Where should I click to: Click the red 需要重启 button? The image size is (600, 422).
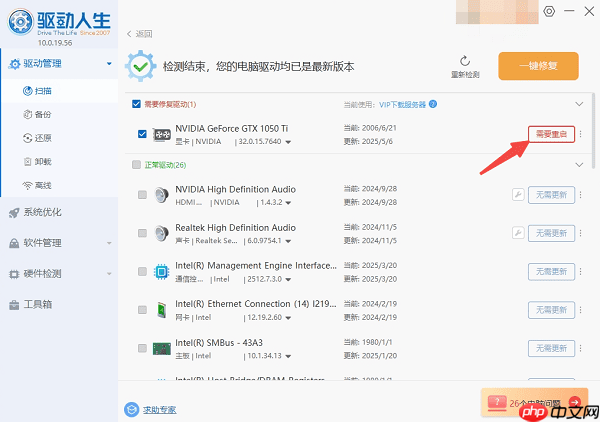pyautogui.click(x=551, y=134)
